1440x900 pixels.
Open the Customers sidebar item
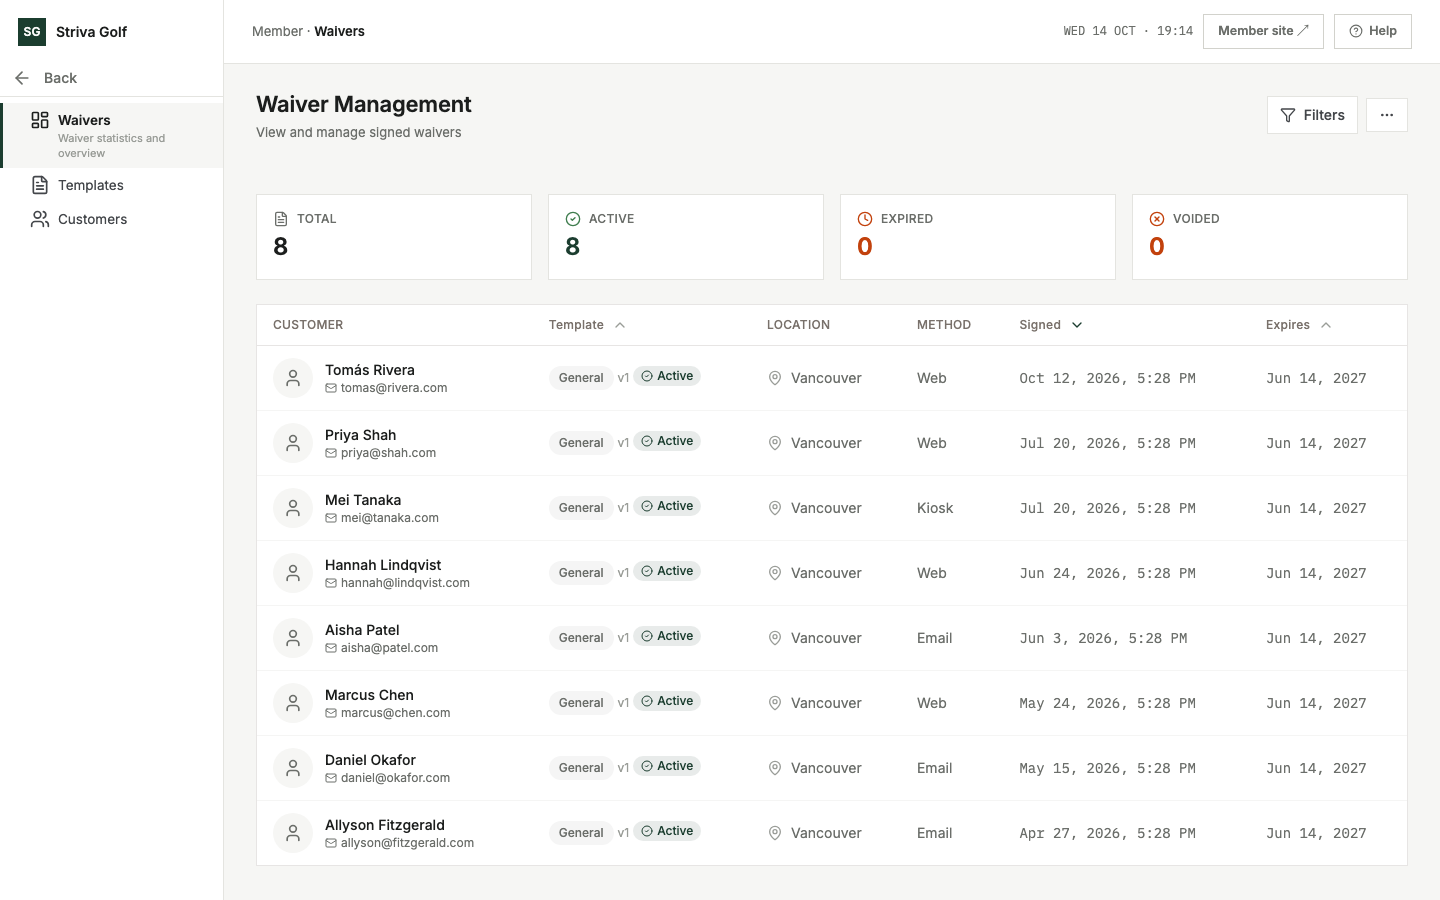click(112, 219)
